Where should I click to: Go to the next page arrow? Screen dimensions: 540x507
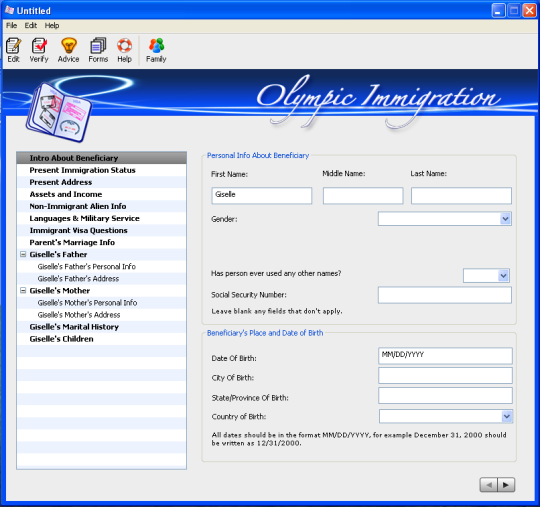506,485
